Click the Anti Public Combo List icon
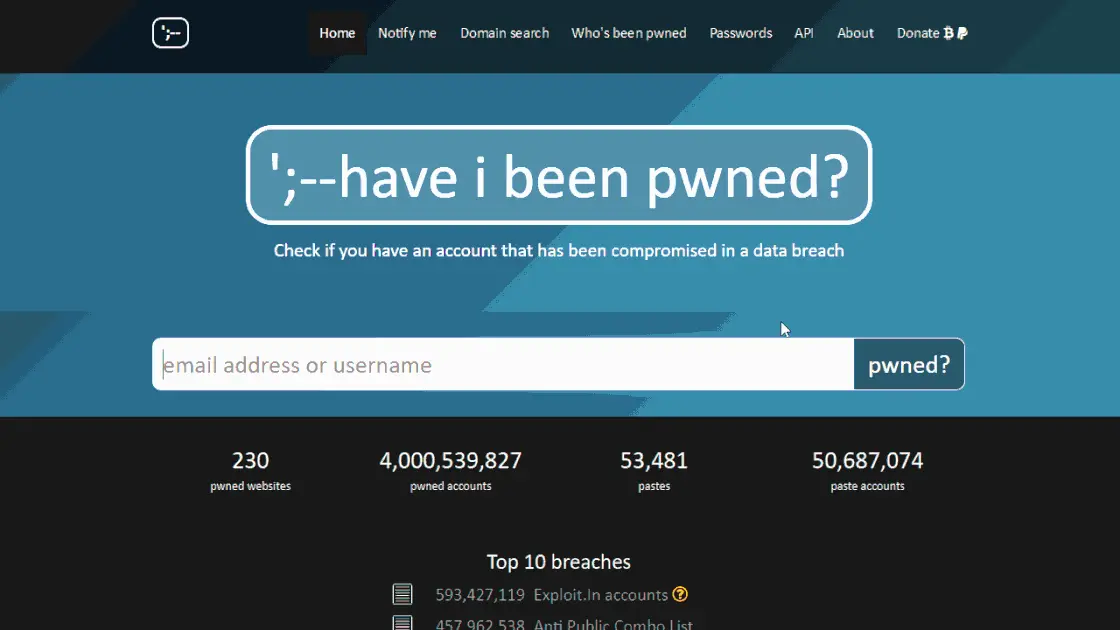The image size is (1120, 630). 402,623
